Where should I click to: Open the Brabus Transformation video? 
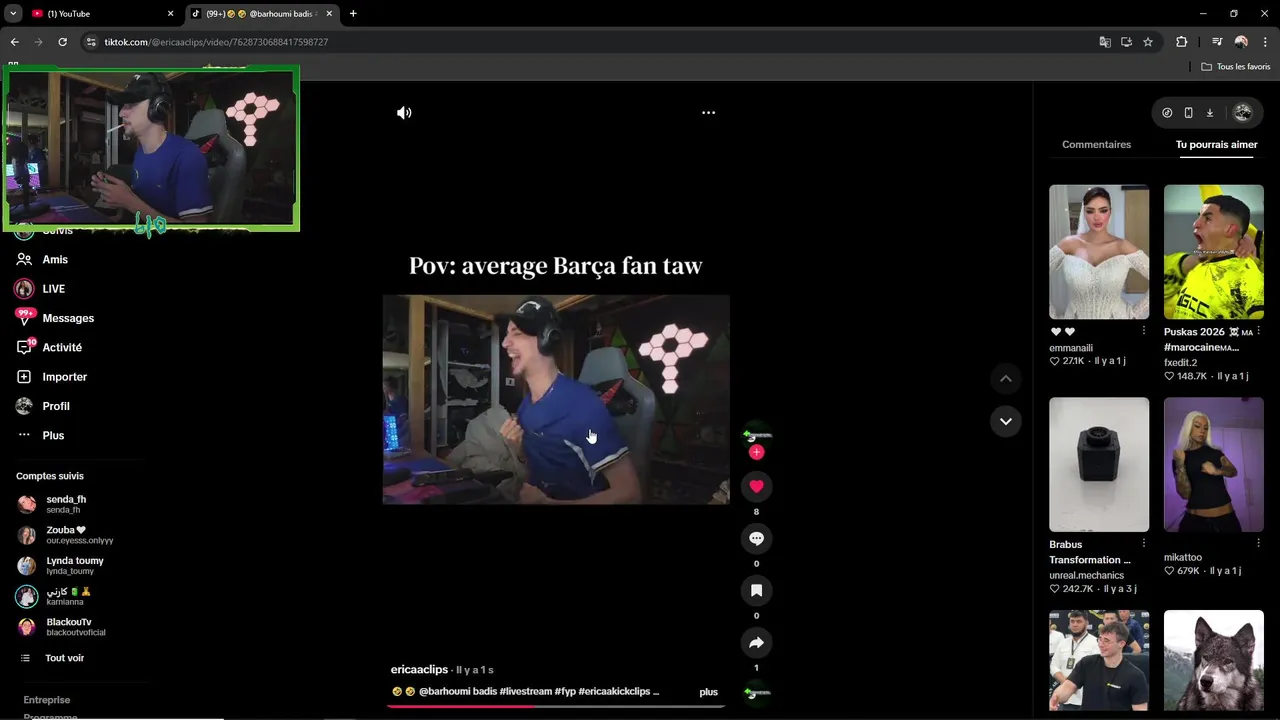[x=1099, y=464]
